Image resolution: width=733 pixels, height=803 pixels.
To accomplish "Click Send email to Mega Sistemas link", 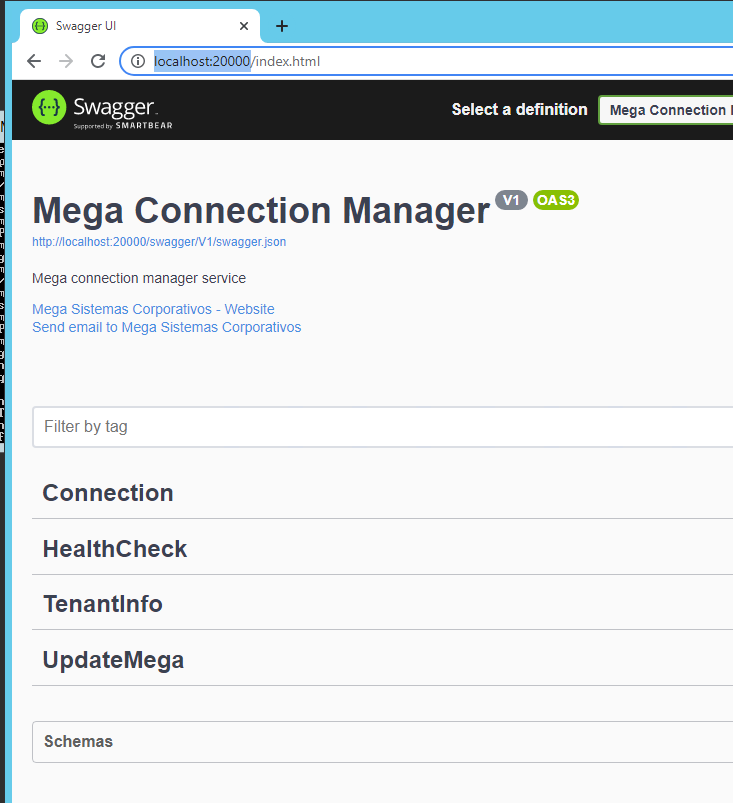I will coord(166,327).
